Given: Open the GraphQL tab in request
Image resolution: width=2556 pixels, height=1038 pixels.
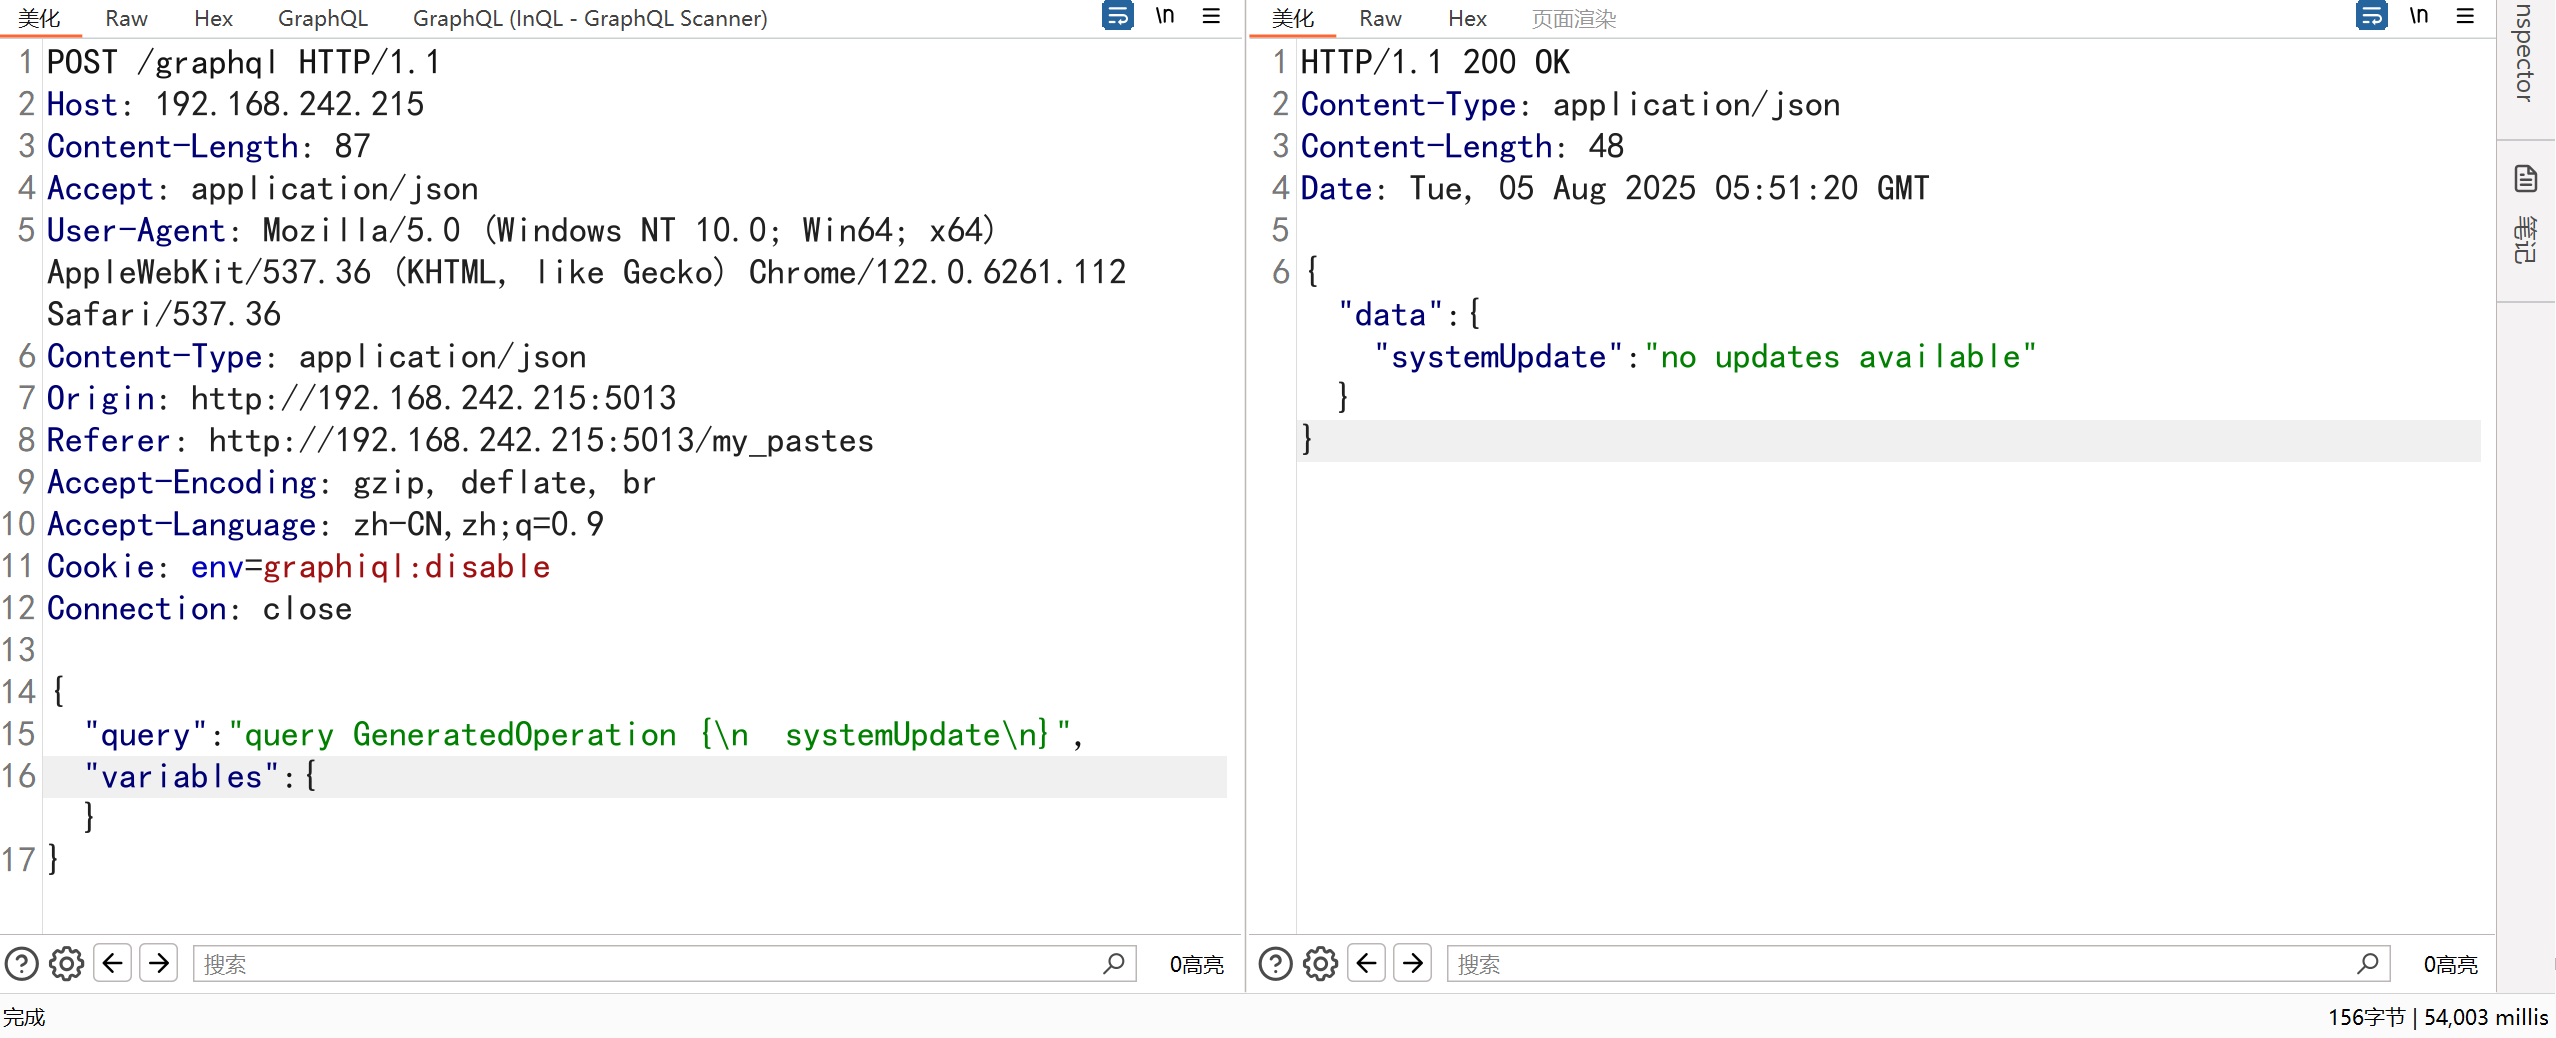Looking at the screenshot, I should [322, 19].
